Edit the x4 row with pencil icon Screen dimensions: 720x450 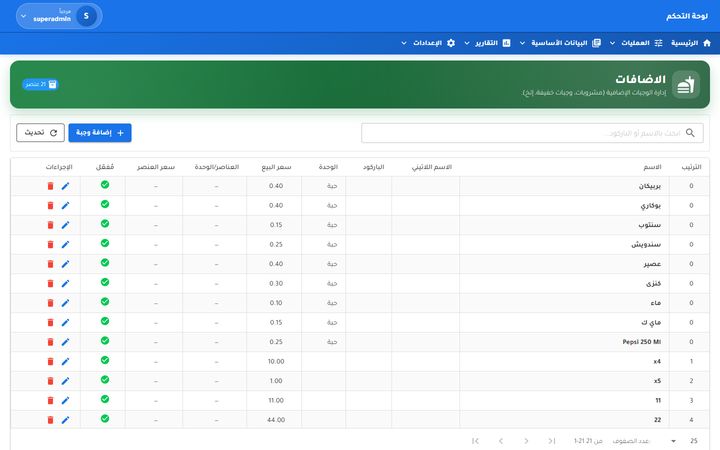pos(65,361)
